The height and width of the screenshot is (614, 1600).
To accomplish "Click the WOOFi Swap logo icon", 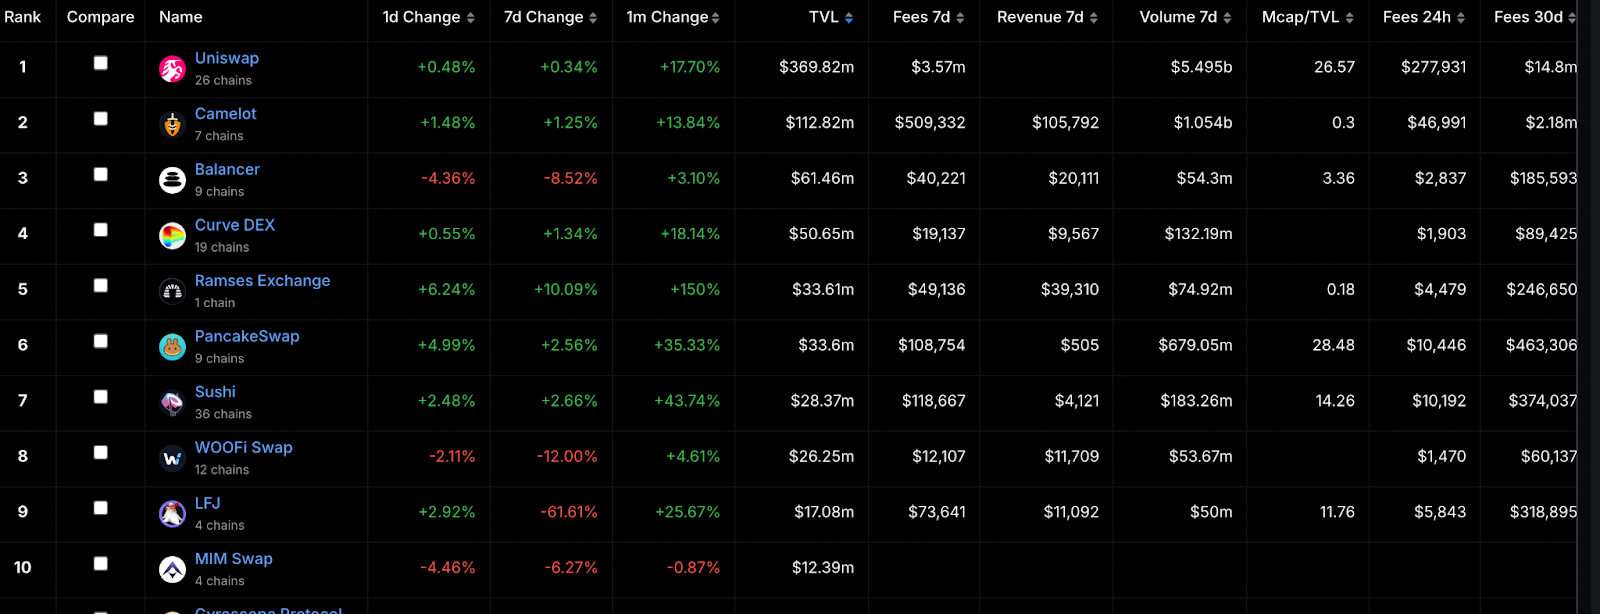I will tap(172, 458).
